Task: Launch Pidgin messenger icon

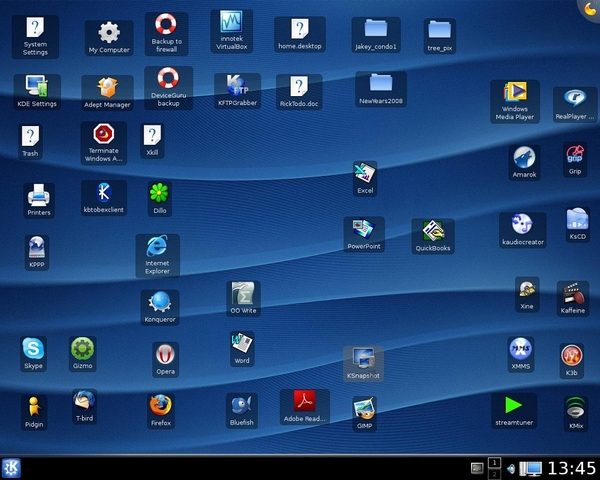Action: pos(34,413)
